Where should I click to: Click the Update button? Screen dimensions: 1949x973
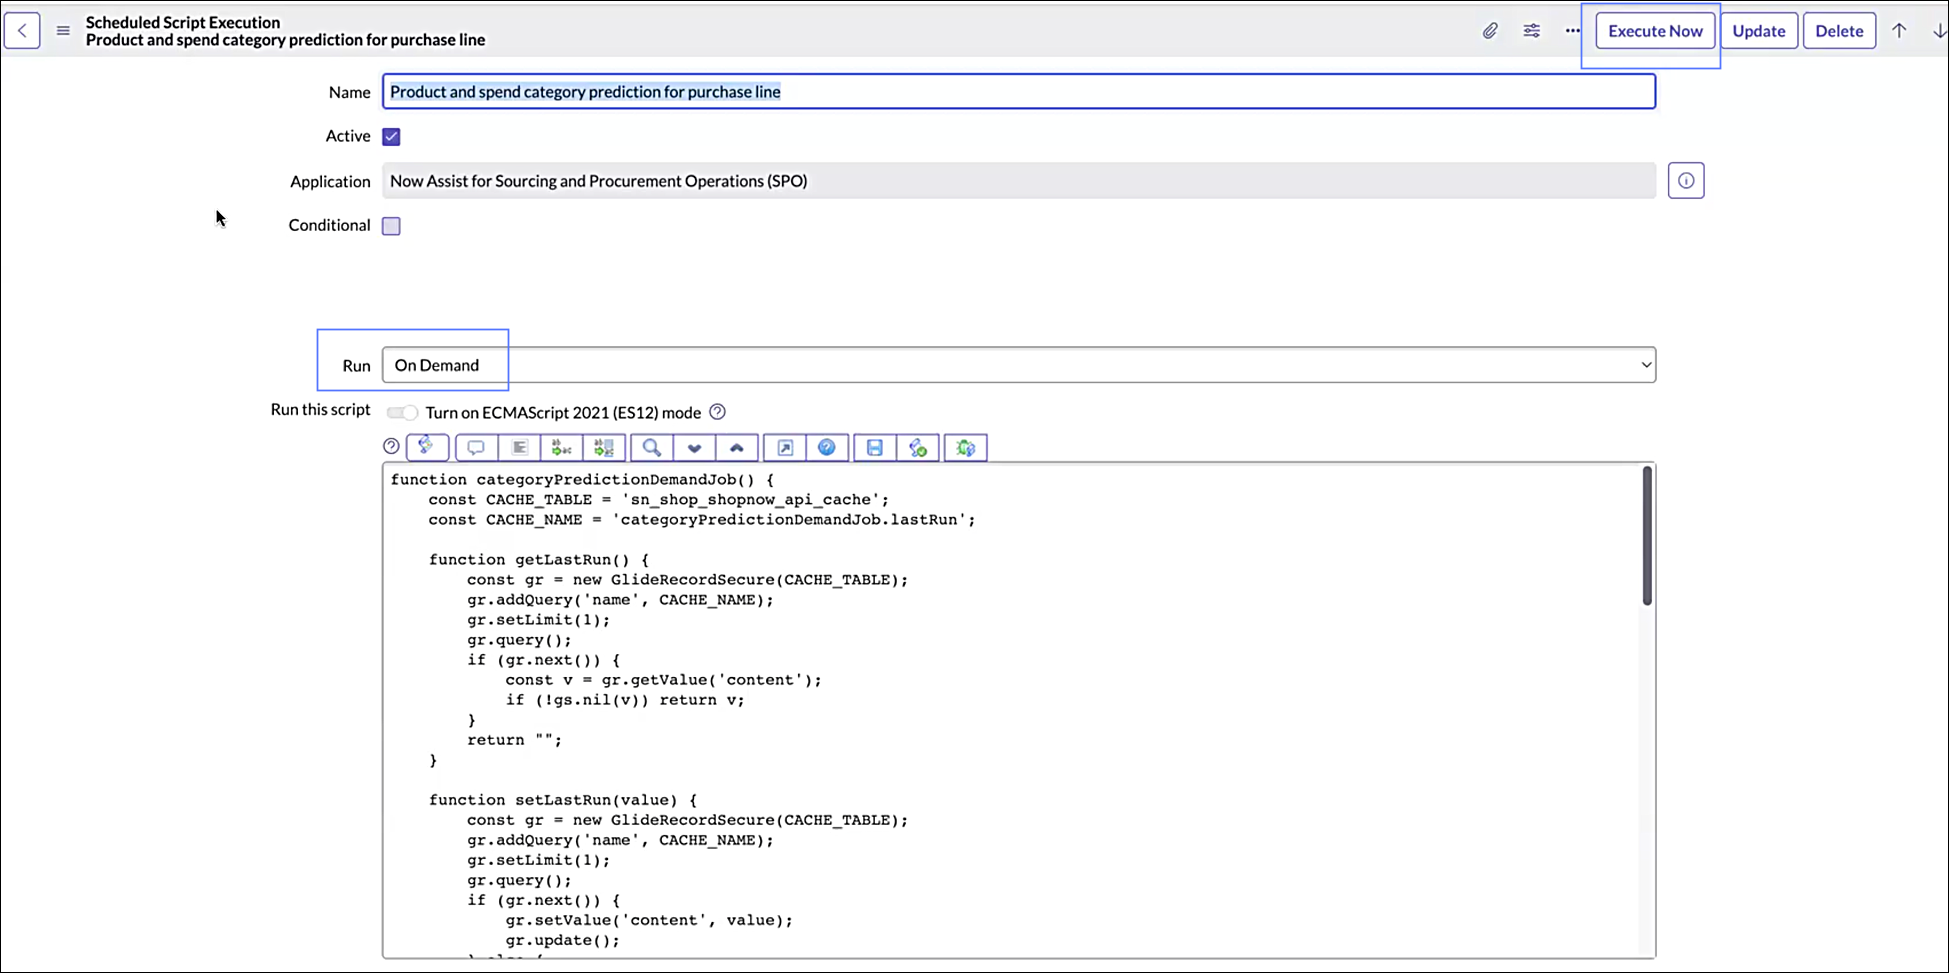click(1758, 31)
